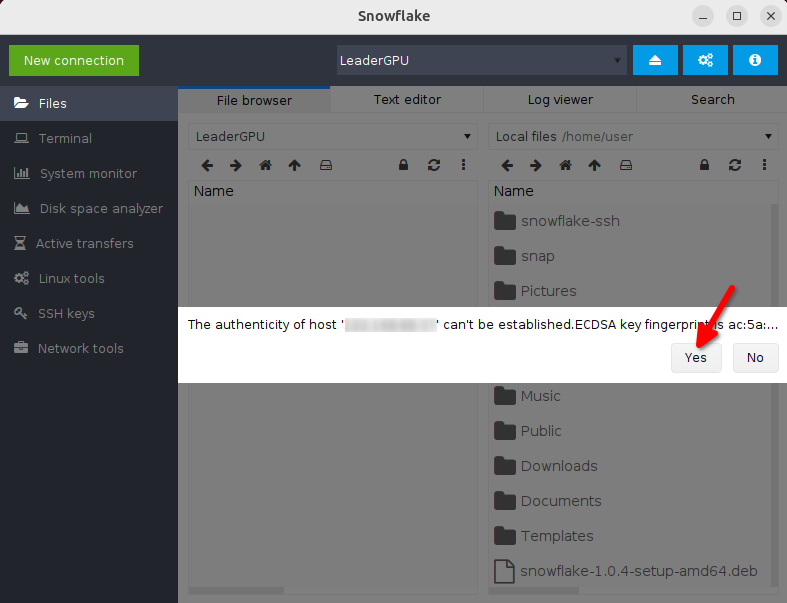Image resolution: width=787 pixels, height=603 pixels.
Task: Select the Templates folder
Action: point(632,536)
